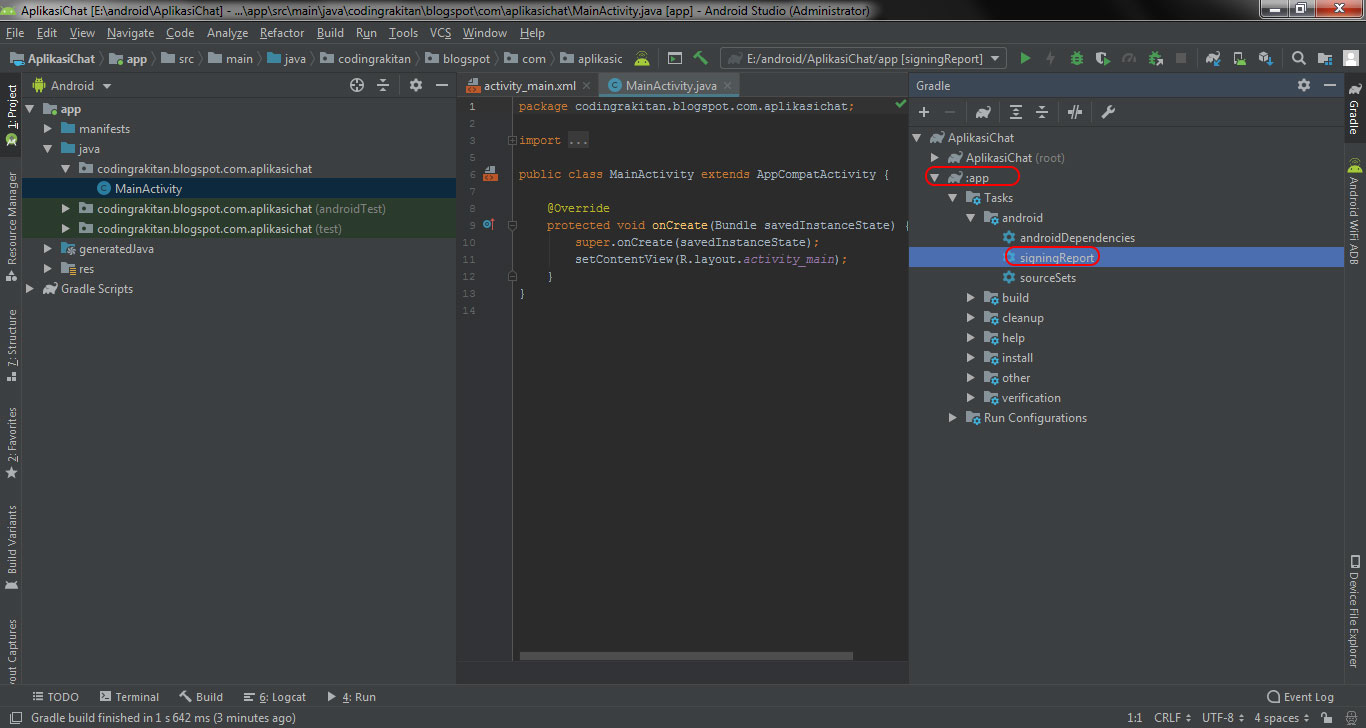
Task: Open the AVD Manager
Action: (1239, 59)
